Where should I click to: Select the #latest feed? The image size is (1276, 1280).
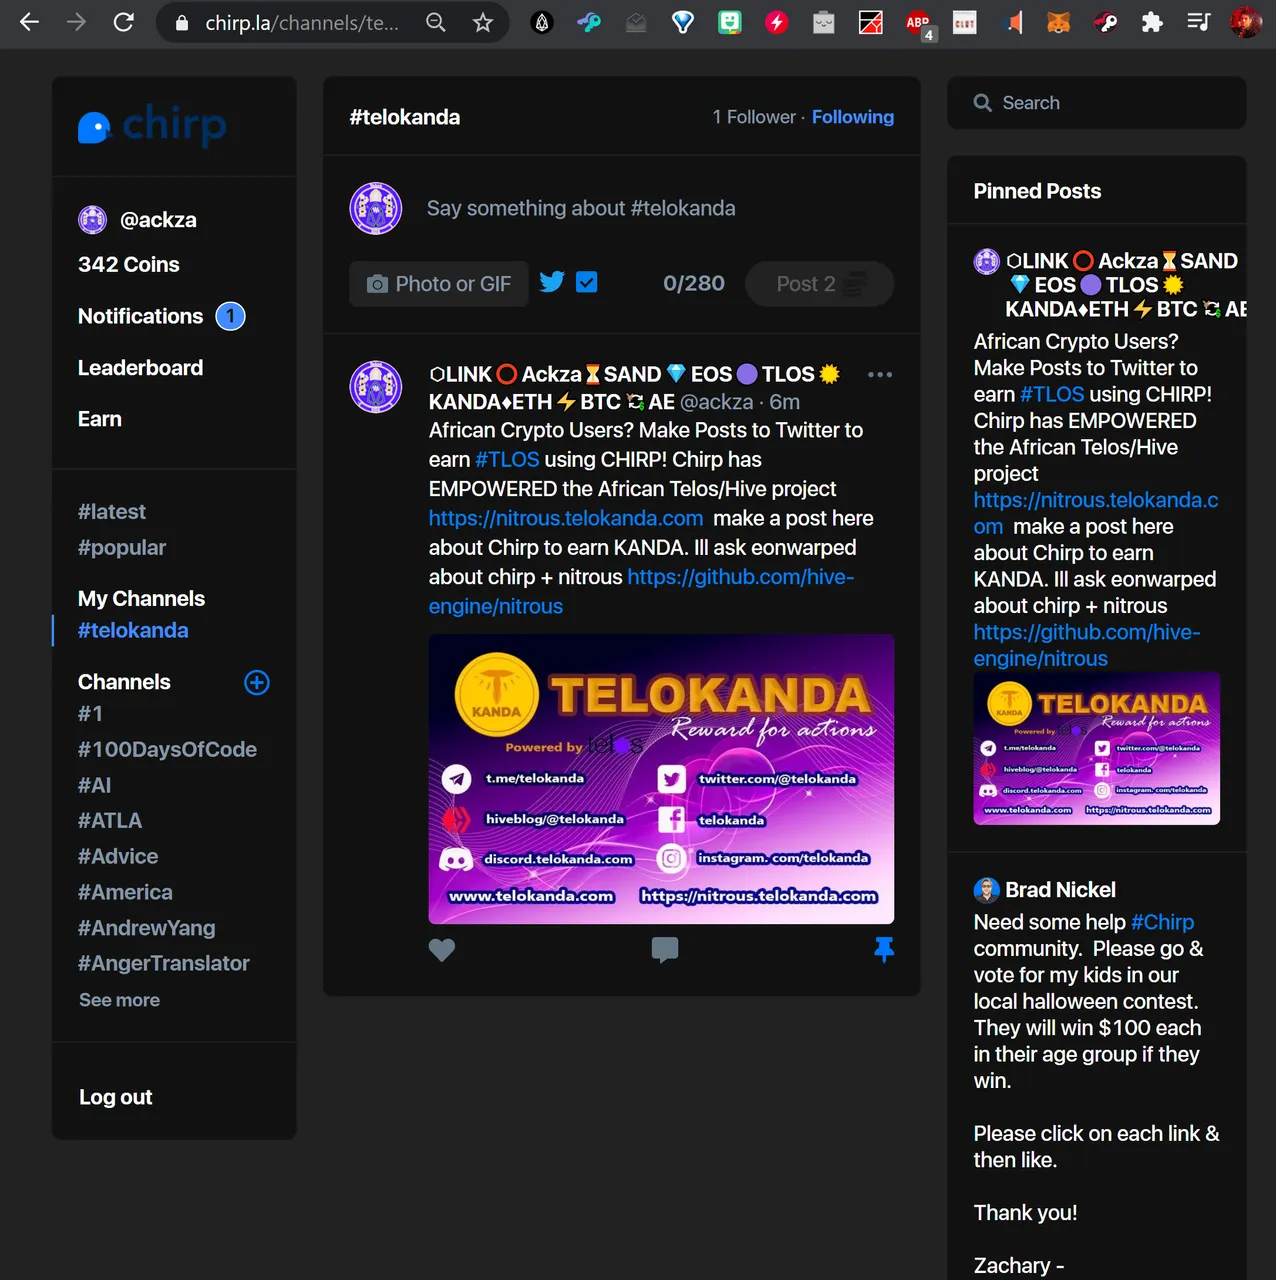pyautogui.click(x=112, y=512)
